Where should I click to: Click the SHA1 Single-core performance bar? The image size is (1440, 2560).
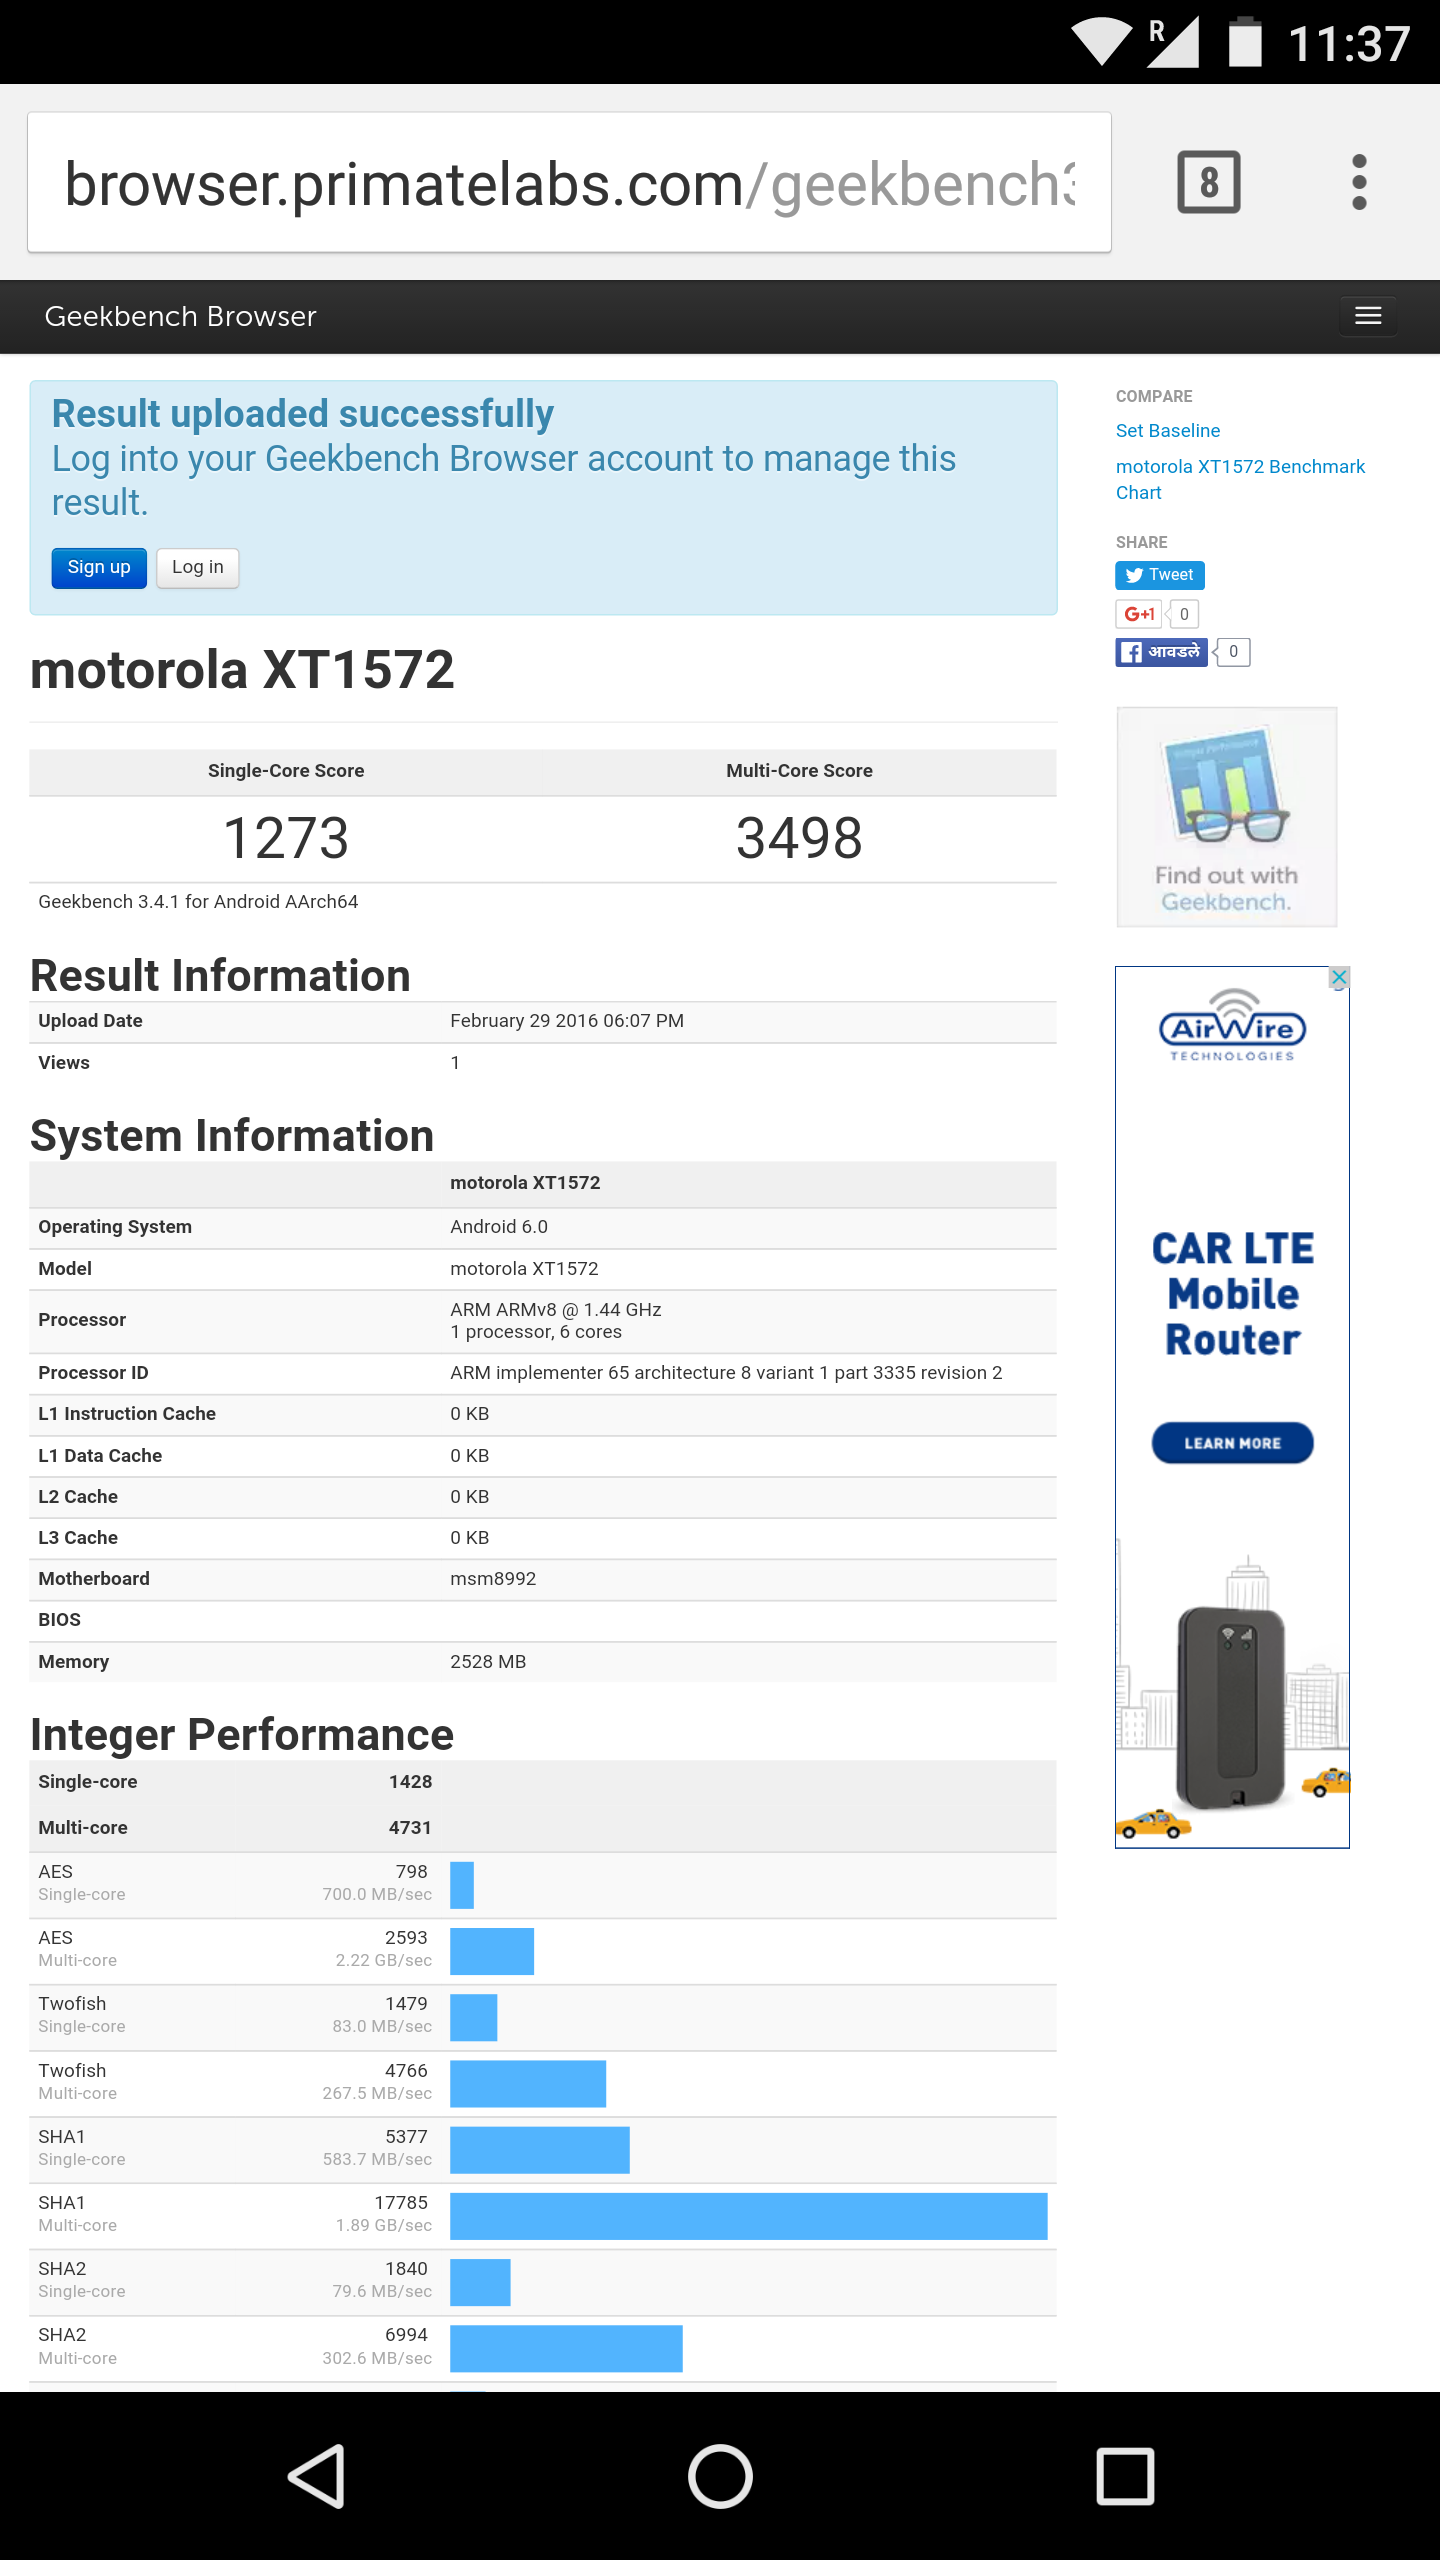(540, 2150)
